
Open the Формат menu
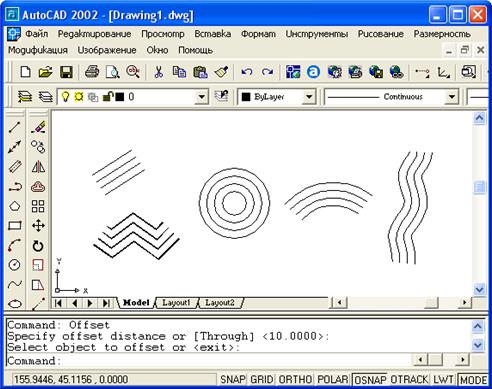point(258,34)
